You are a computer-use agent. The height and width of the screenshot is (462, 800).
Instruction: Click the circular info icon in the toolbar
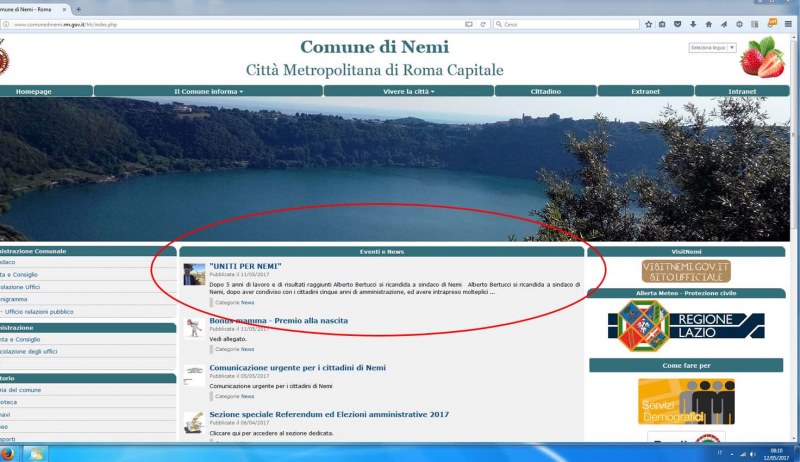click(x=739, y=24)
